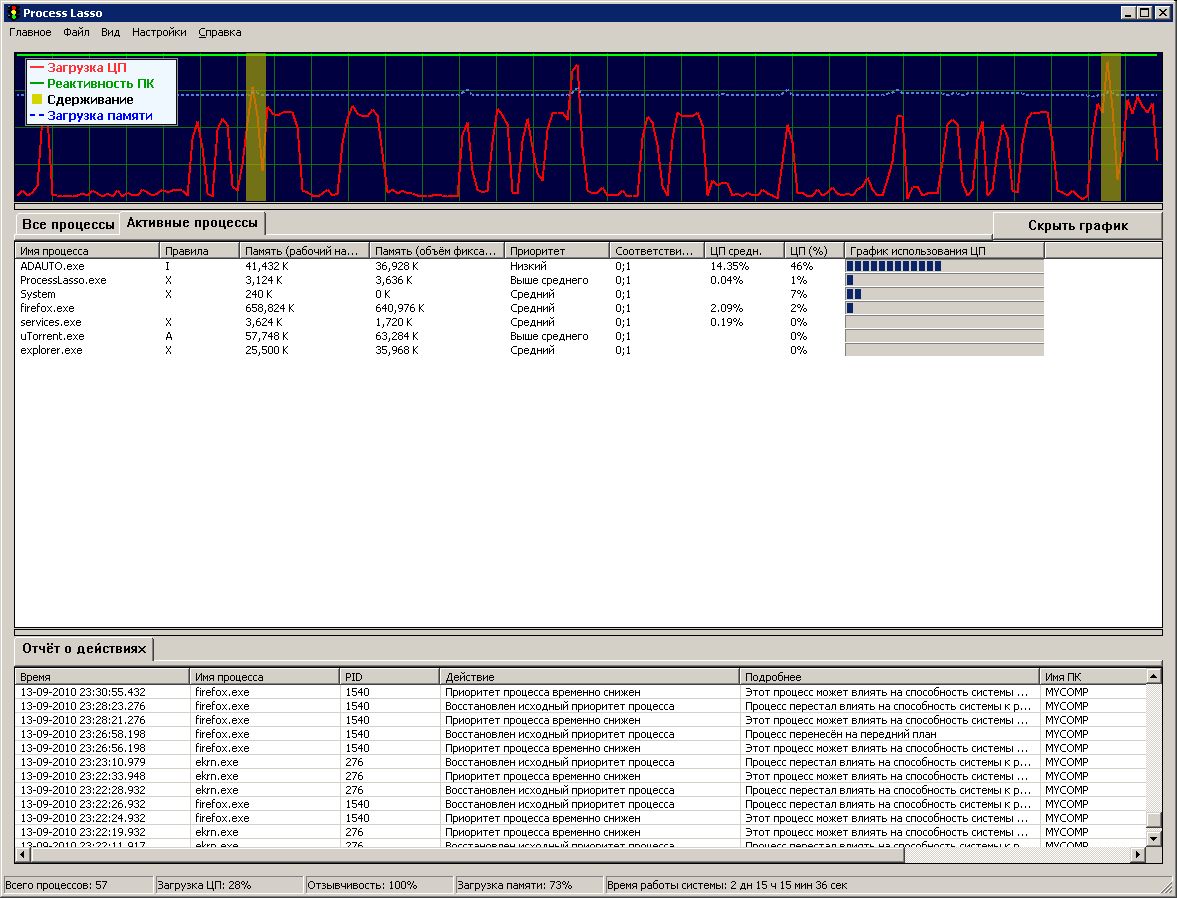
Task: Sort the log by PID column
Action: coord(389,677)
